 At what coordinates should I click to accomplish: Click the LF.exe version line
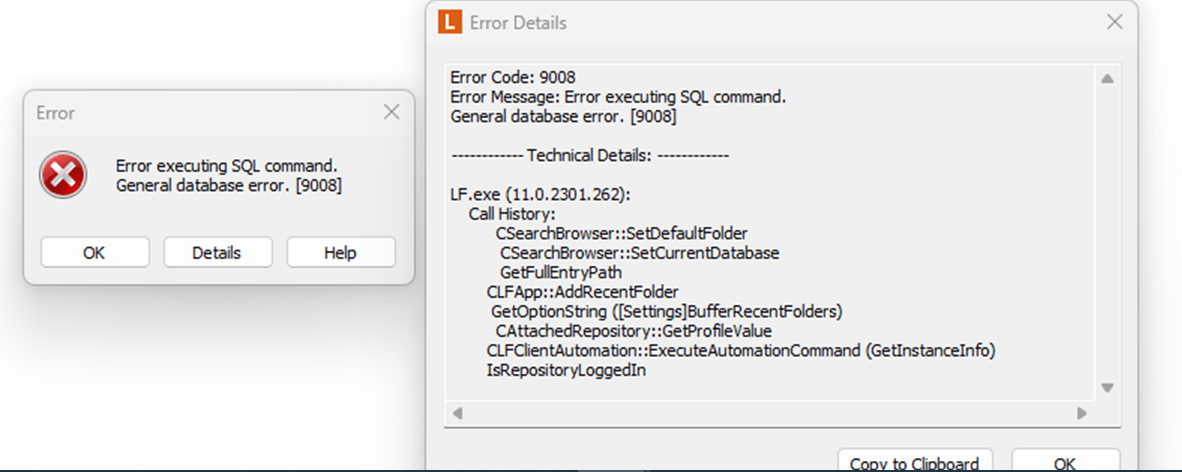[540, 195]
